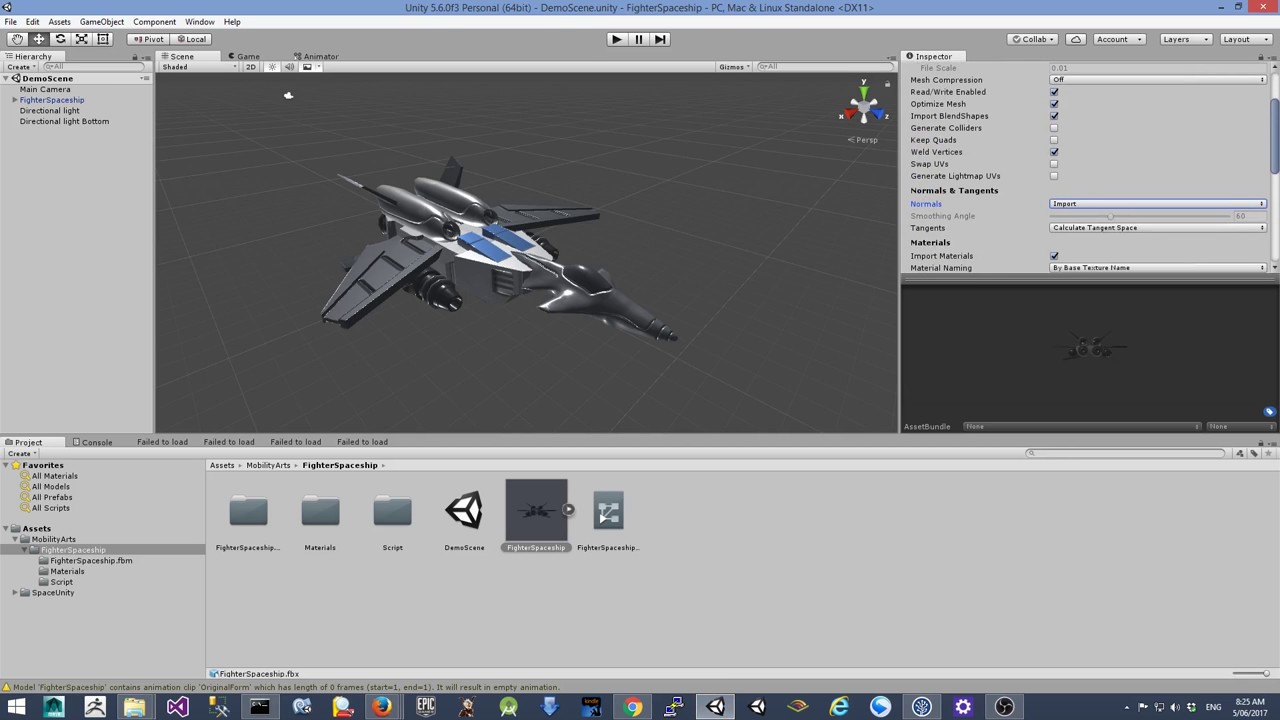Toggle scene lighting sun icon

pyautogui.click(x=272, y=67)
